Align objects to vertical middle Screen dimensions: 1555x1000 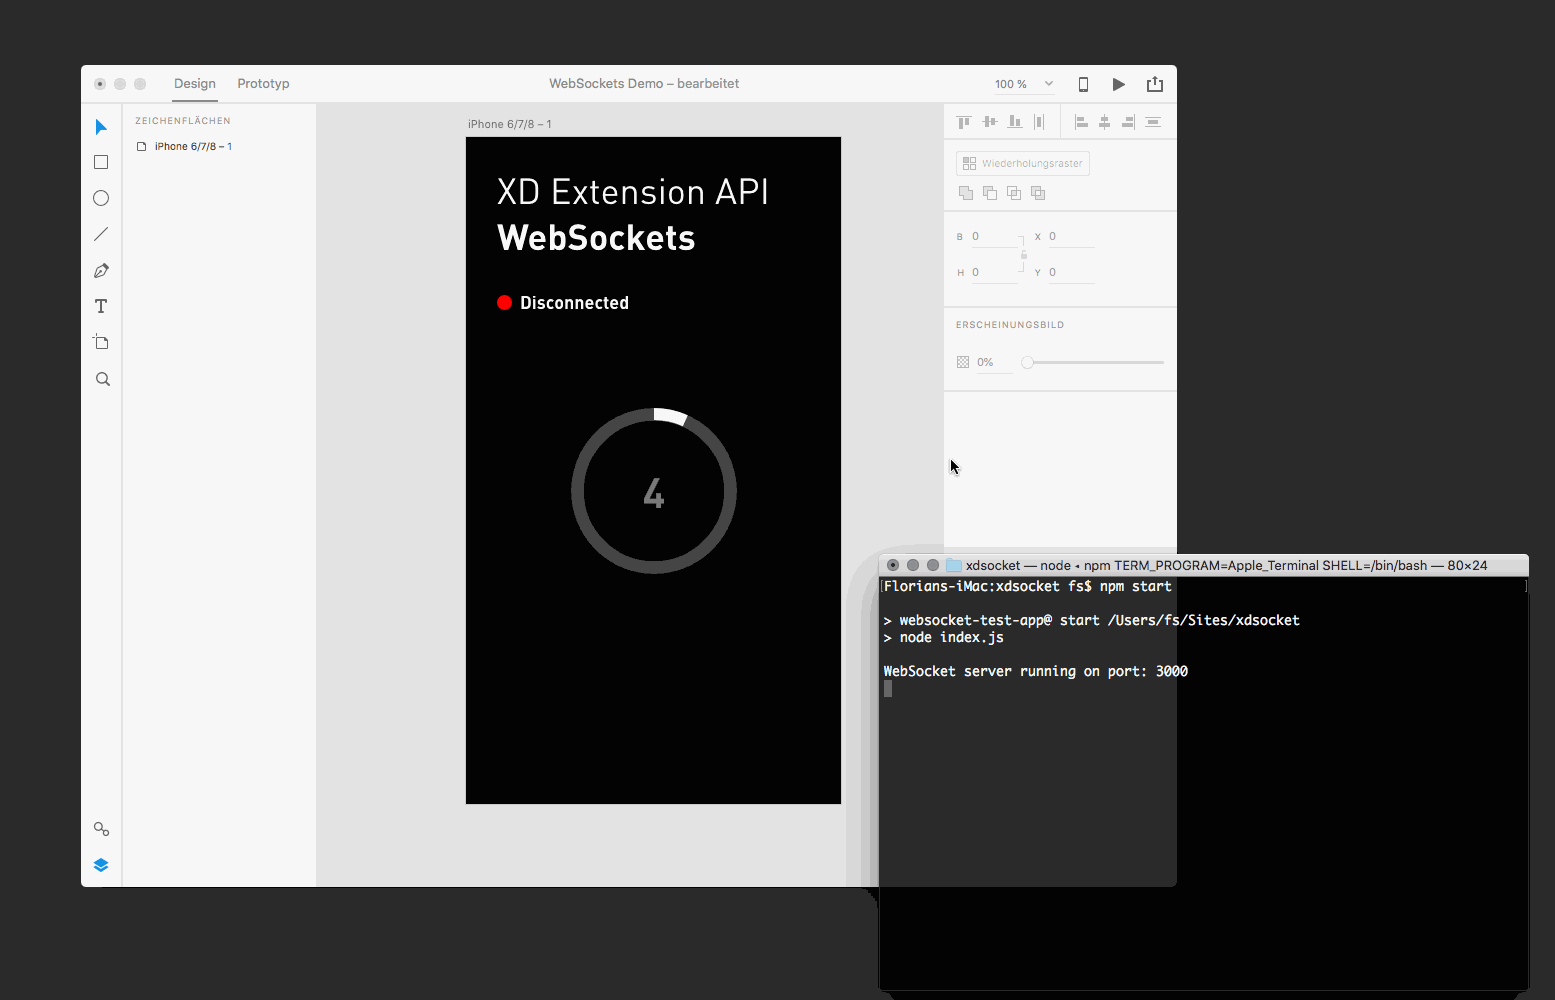990,122
